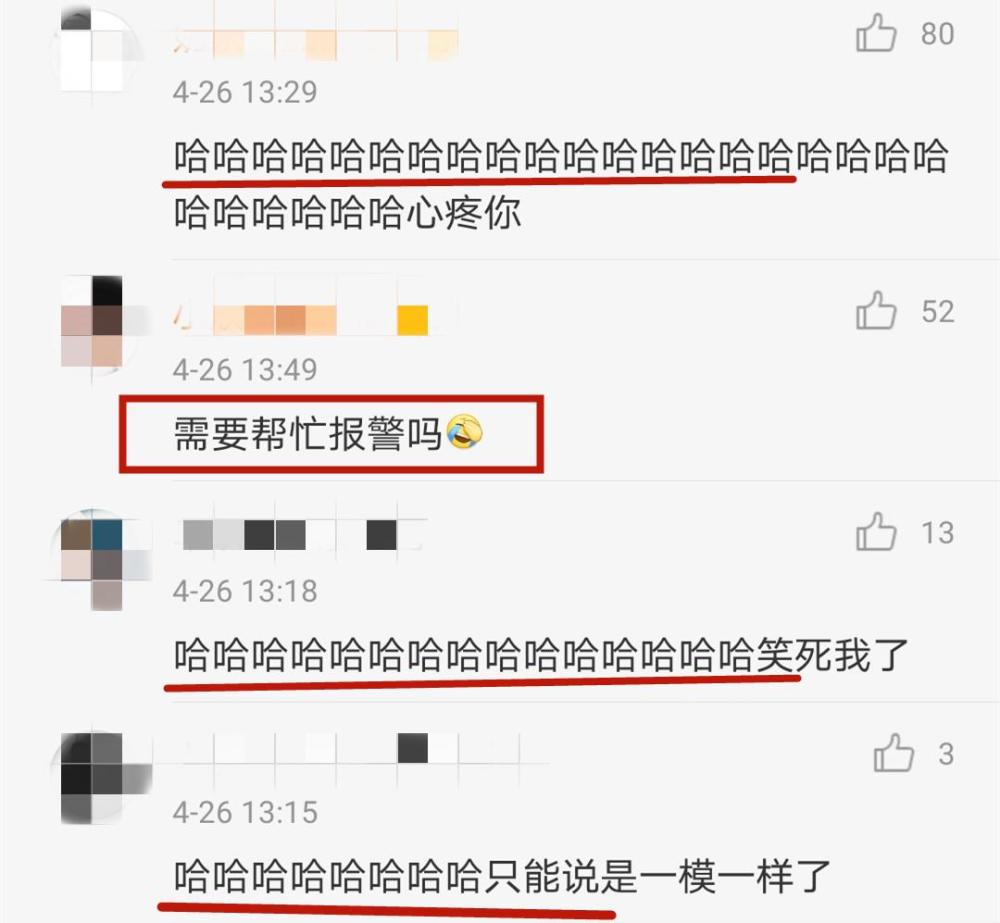Select the comment 只能说是一模一样了
This screenshot has width=1000, height=923.
[502, 876]
